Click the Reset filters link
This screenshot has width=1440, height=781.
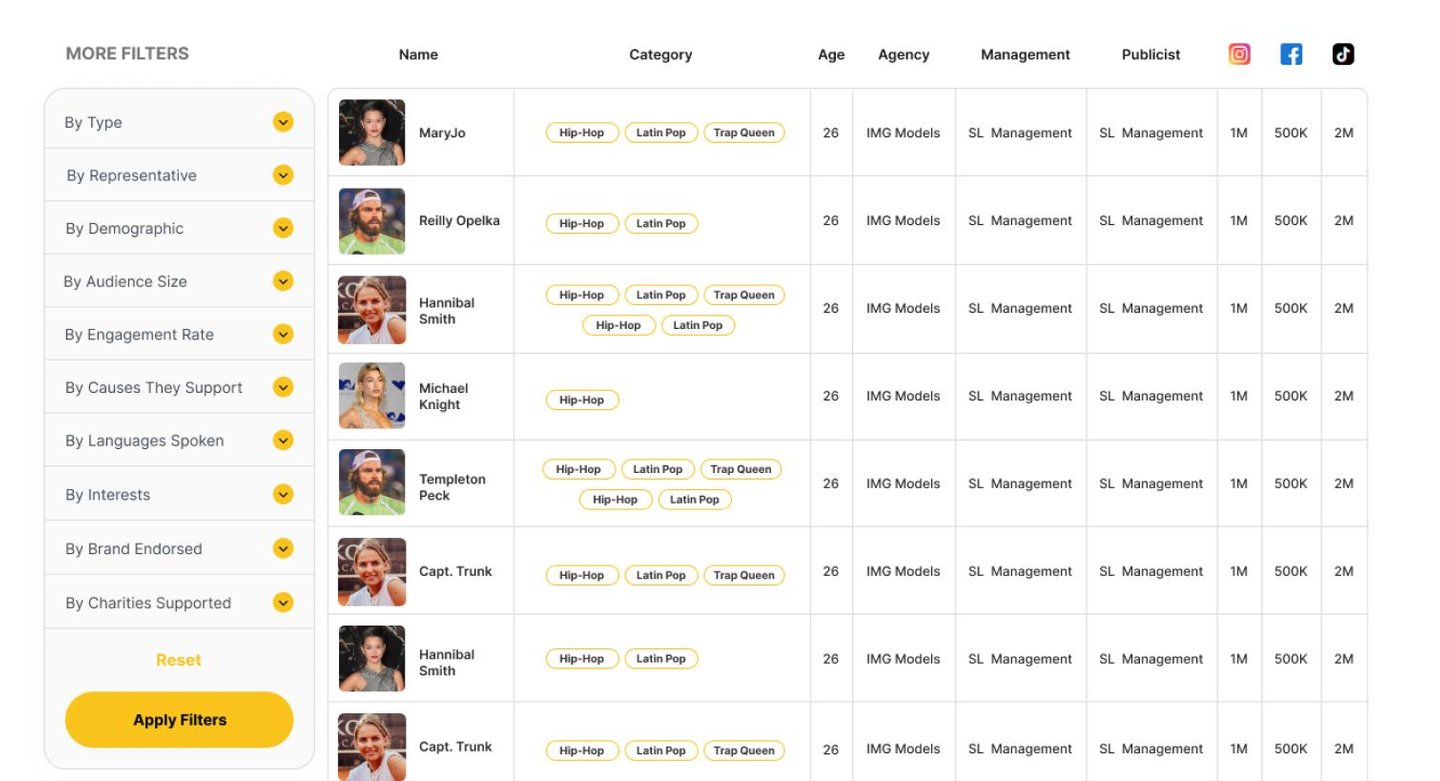click(178, 660)
